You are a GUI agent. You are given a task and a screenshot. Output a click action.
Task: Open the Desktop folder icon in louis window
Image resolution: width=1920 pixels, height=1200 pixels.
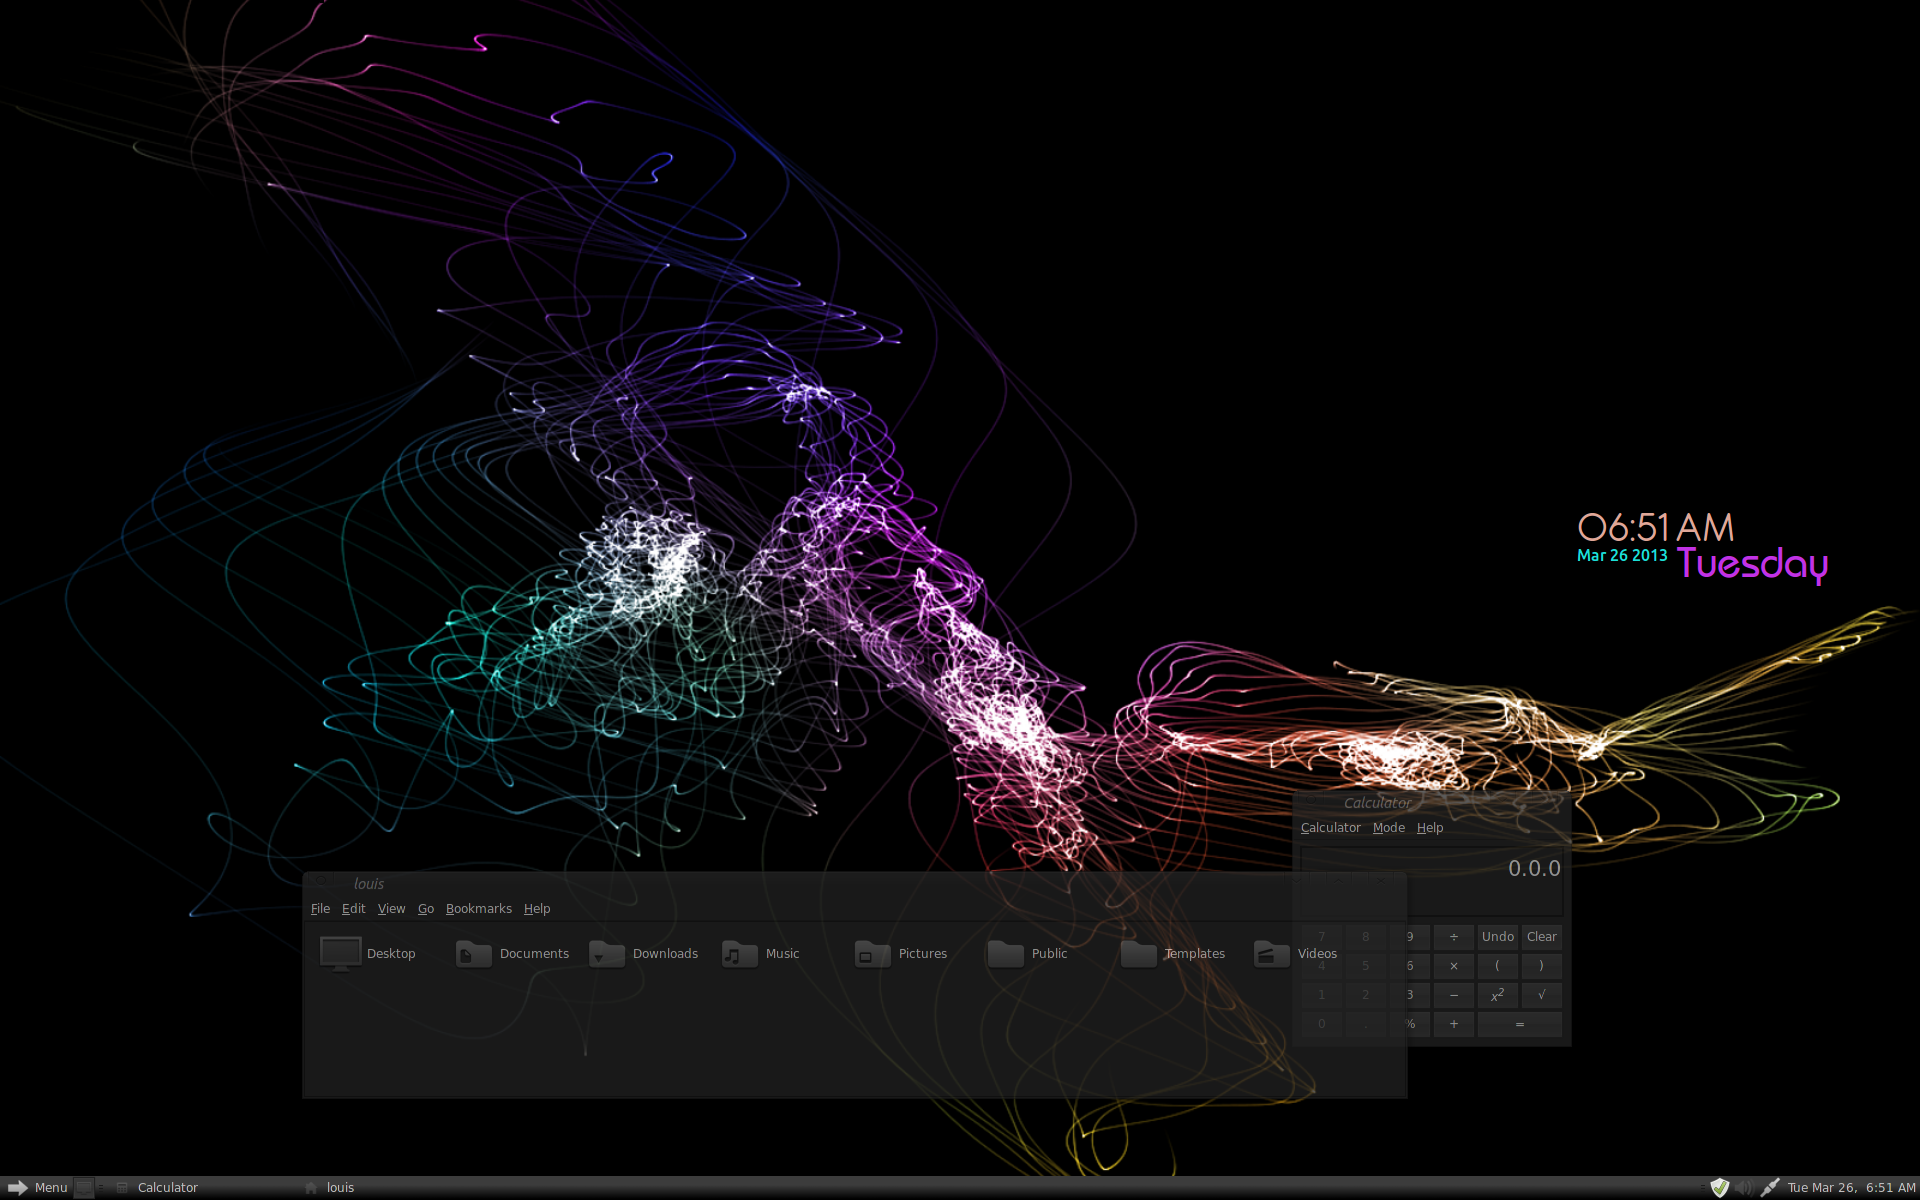click(341, 953)
